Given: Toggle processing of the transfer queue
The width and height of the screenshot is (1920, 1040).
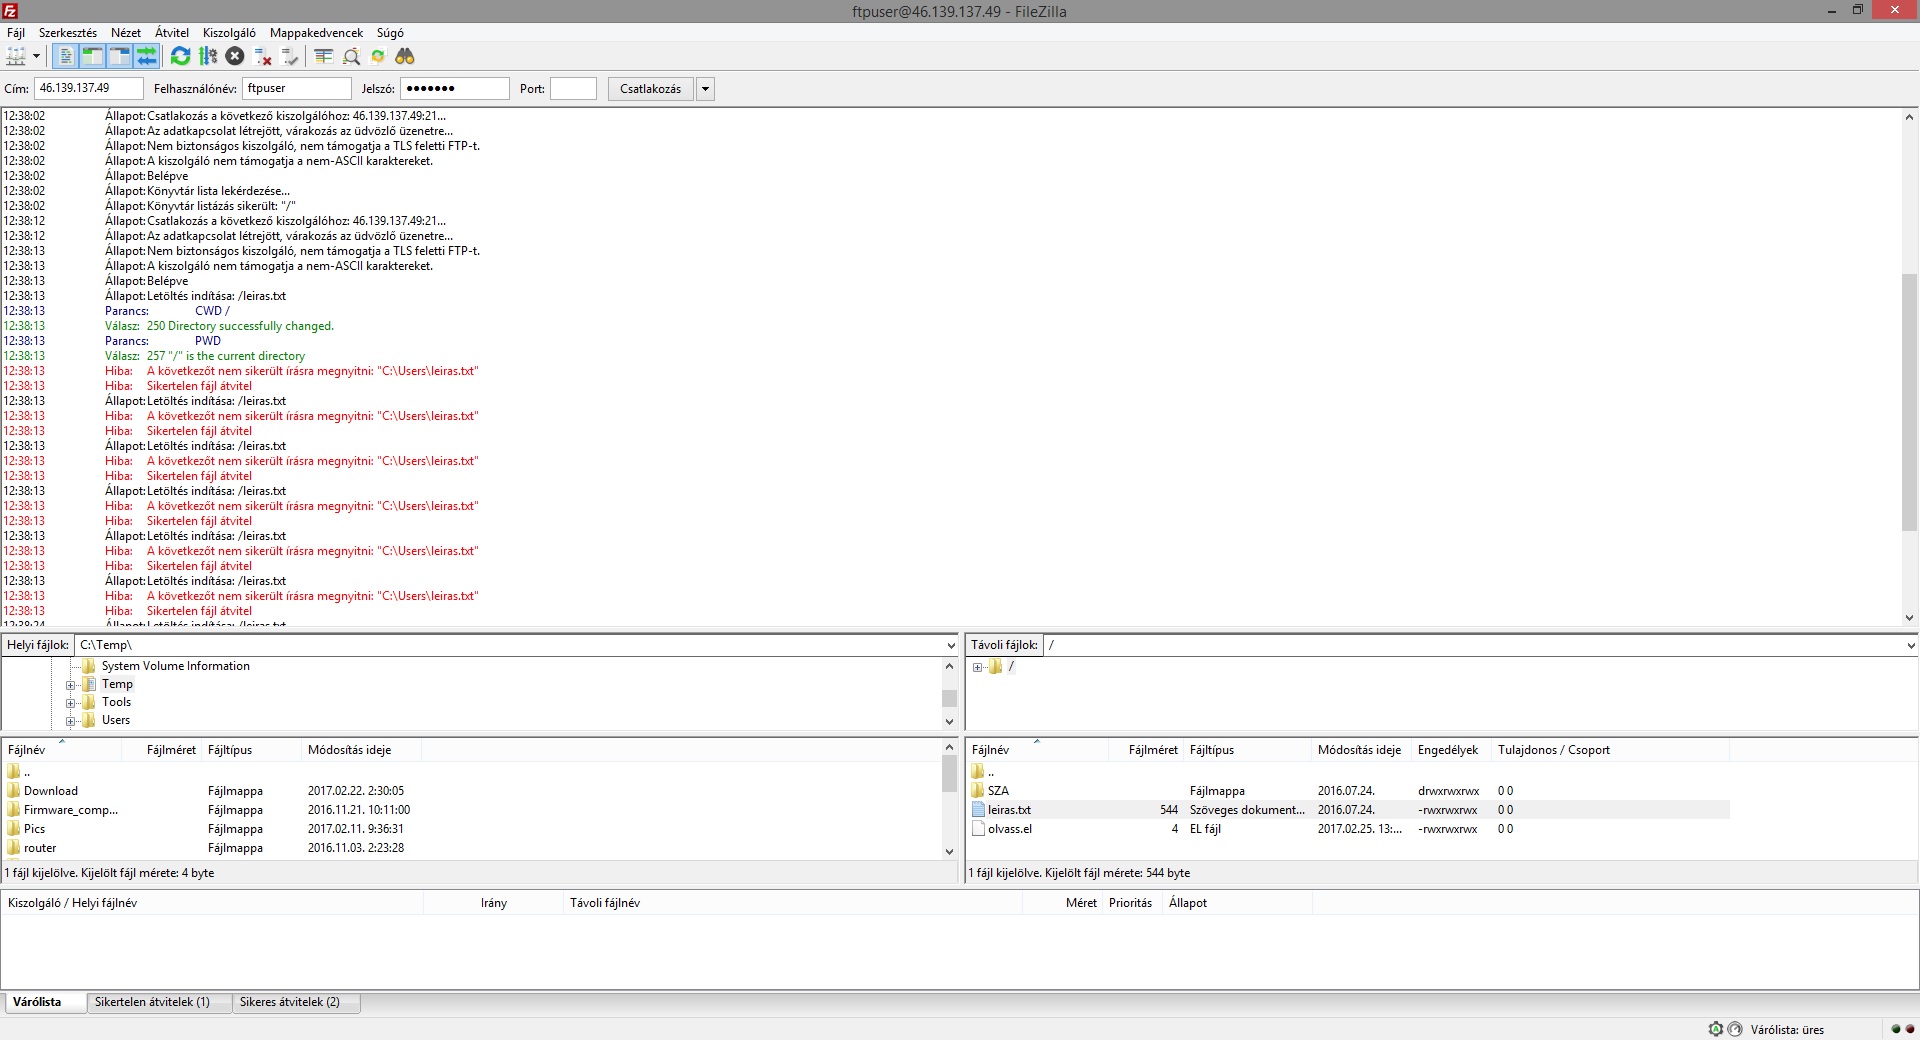Looking at the screenshot, I should 208,57.
